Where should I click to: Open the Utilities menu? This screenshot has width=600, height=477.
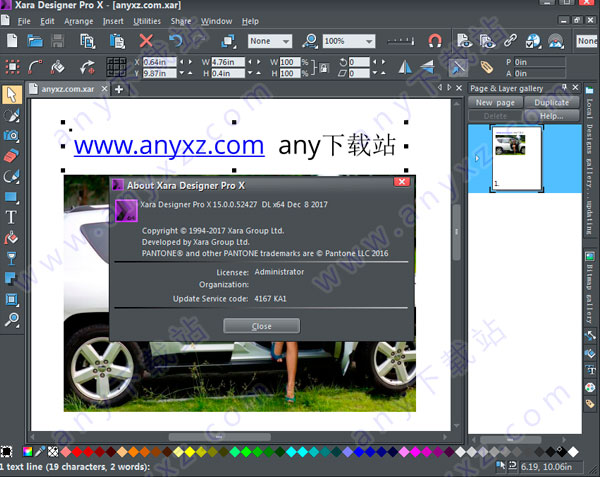[147, 21]
